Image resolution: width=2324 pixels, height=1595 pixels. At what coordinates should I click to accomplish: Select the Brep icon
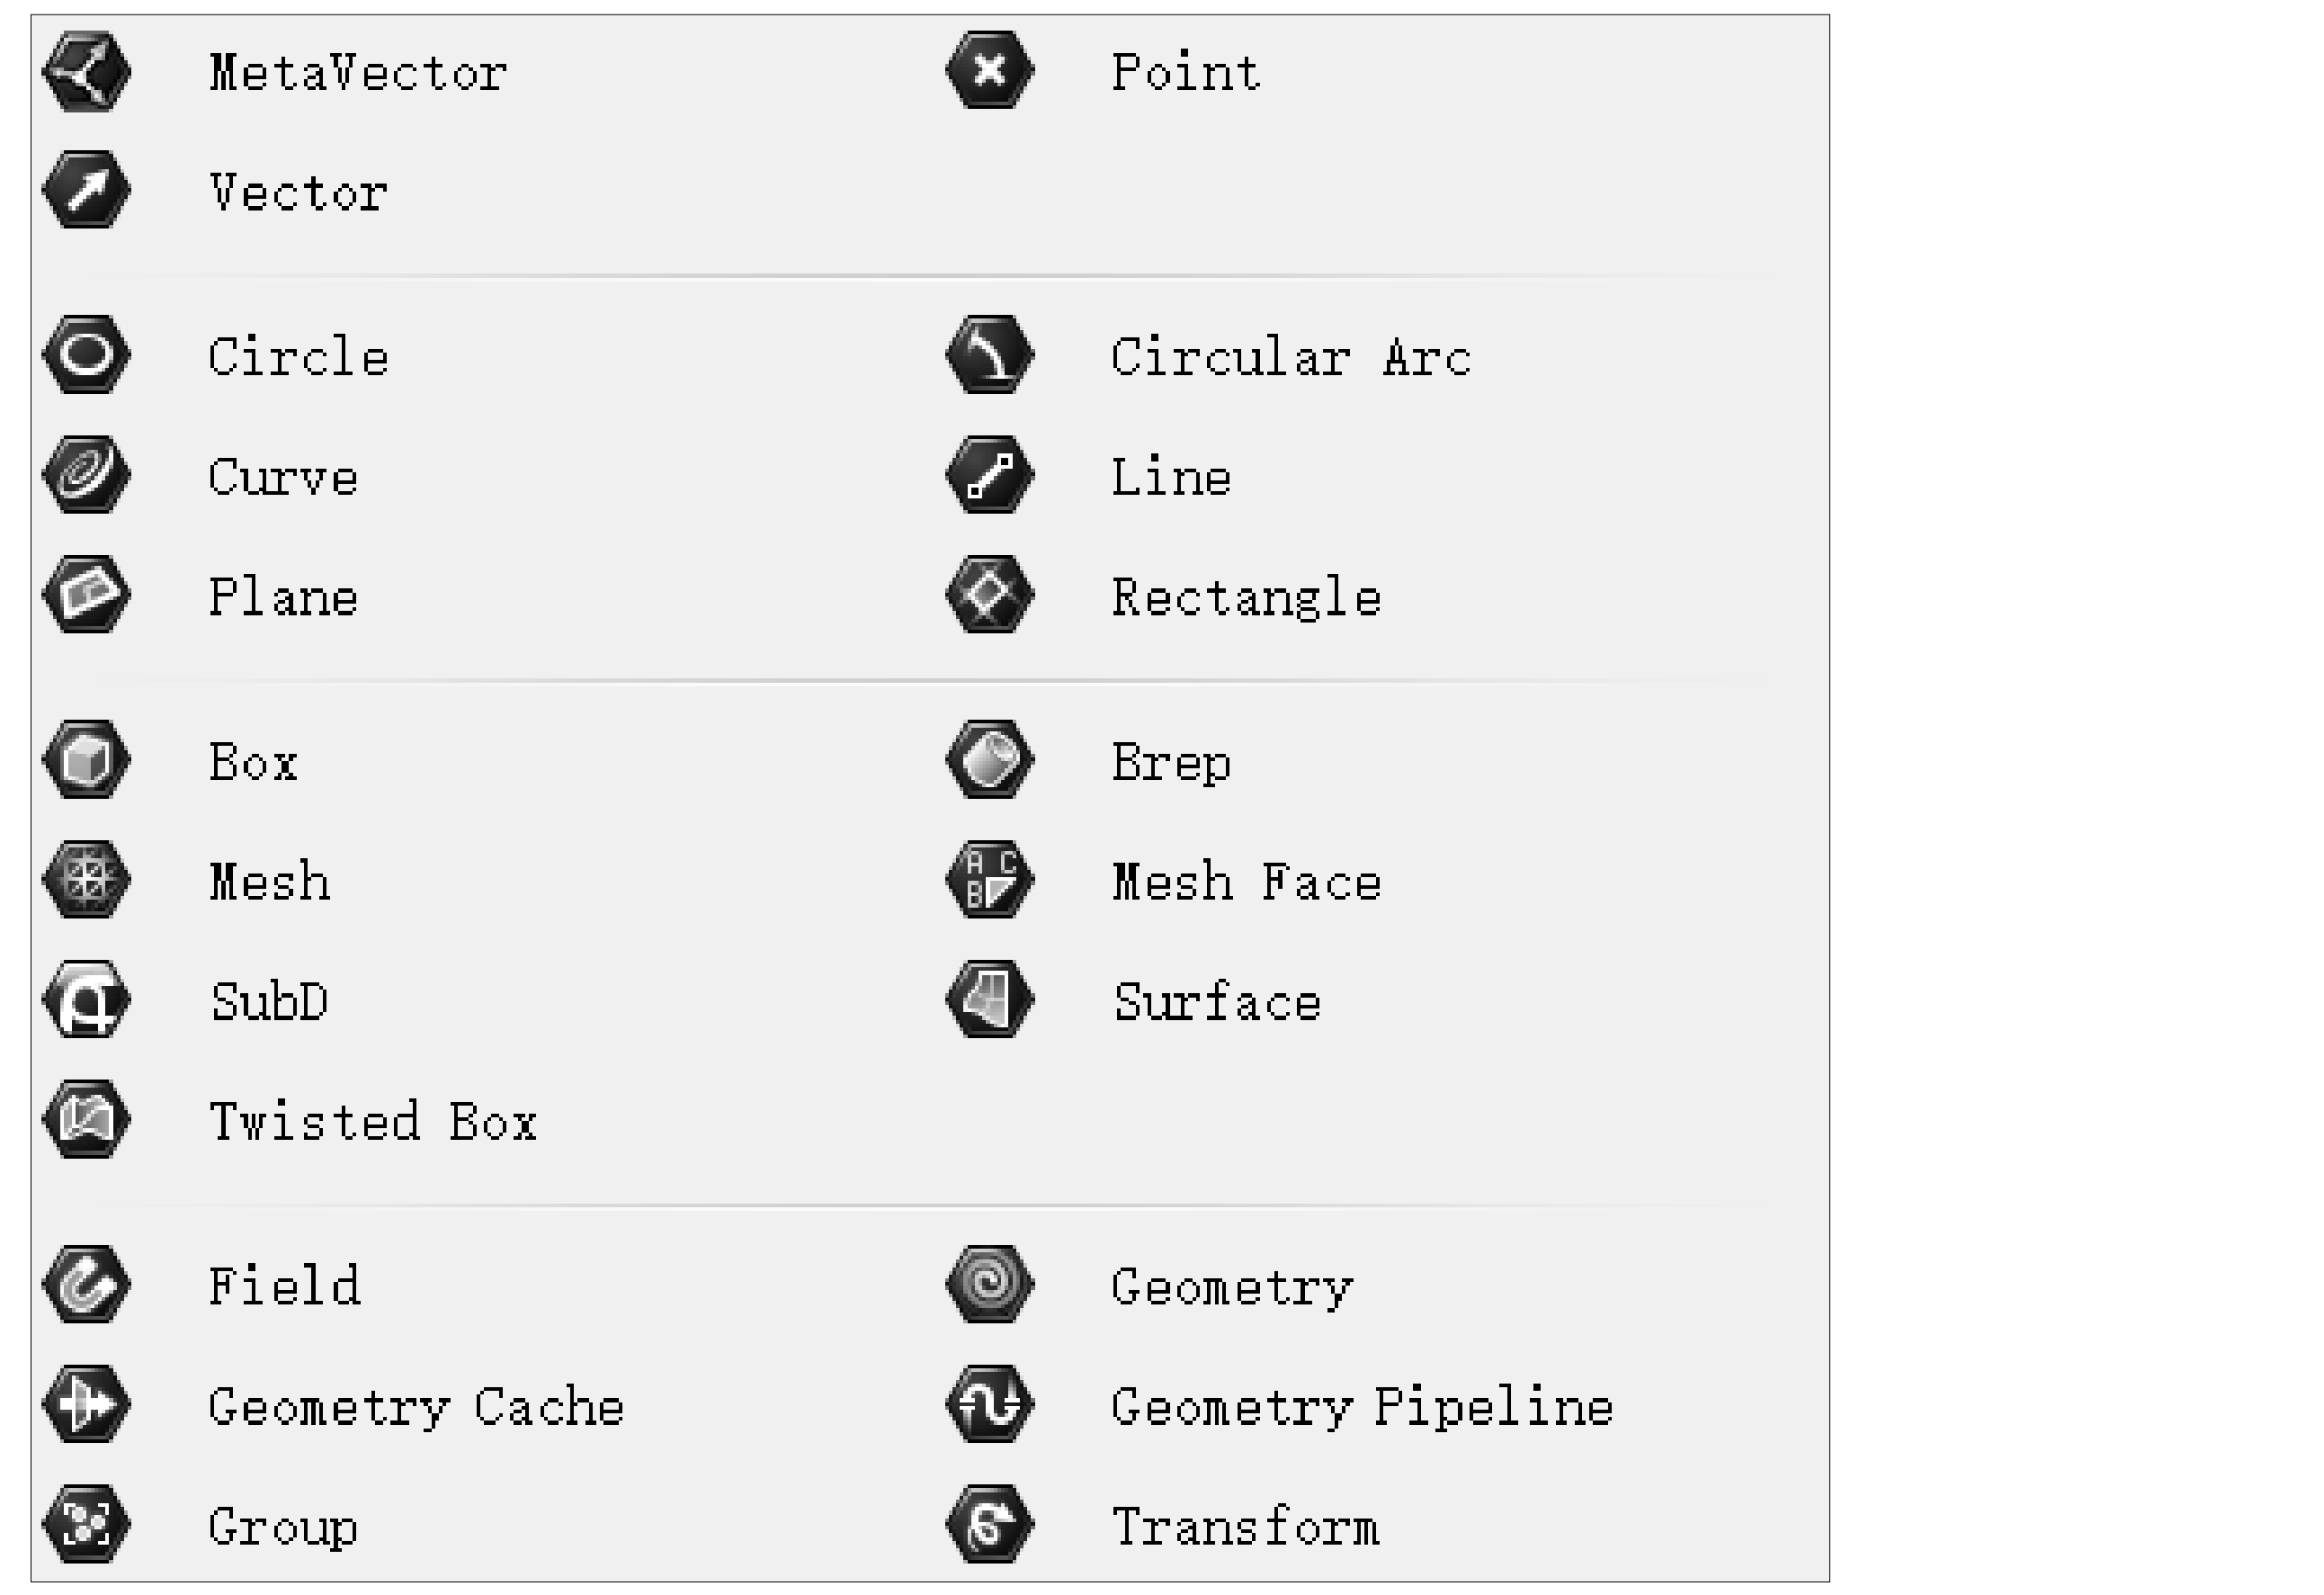[x=990, y=760]
